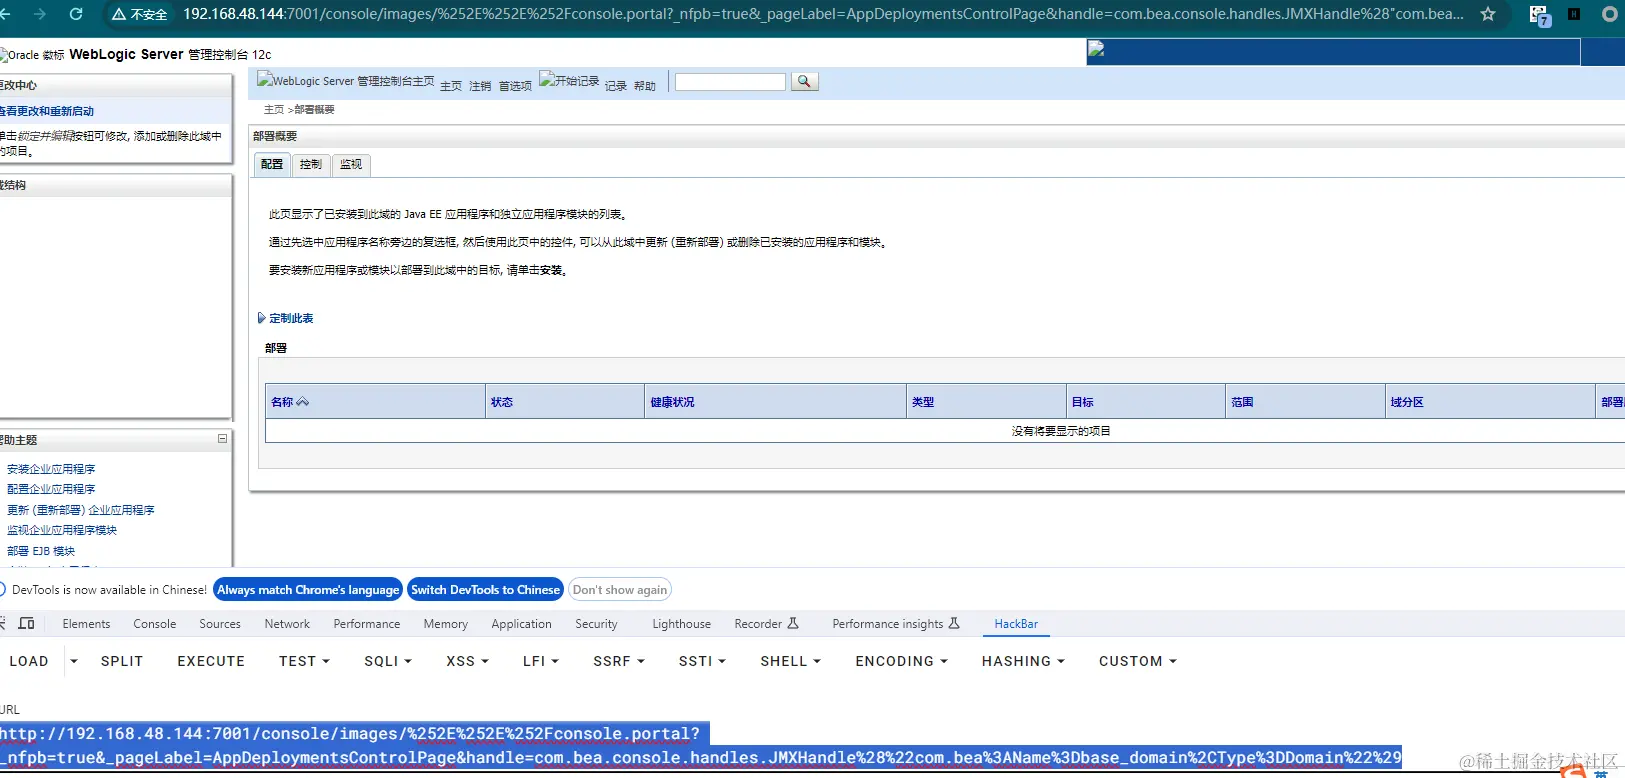The width and height of the screenshot is (1625, 778).
Task: Toggle the DevTools device toolbar icon
Action: pos(27,623)
